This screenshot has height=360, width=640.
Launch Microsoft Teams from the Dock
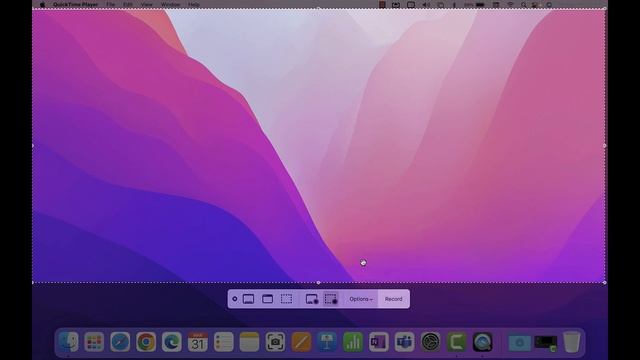coord(404,342)
